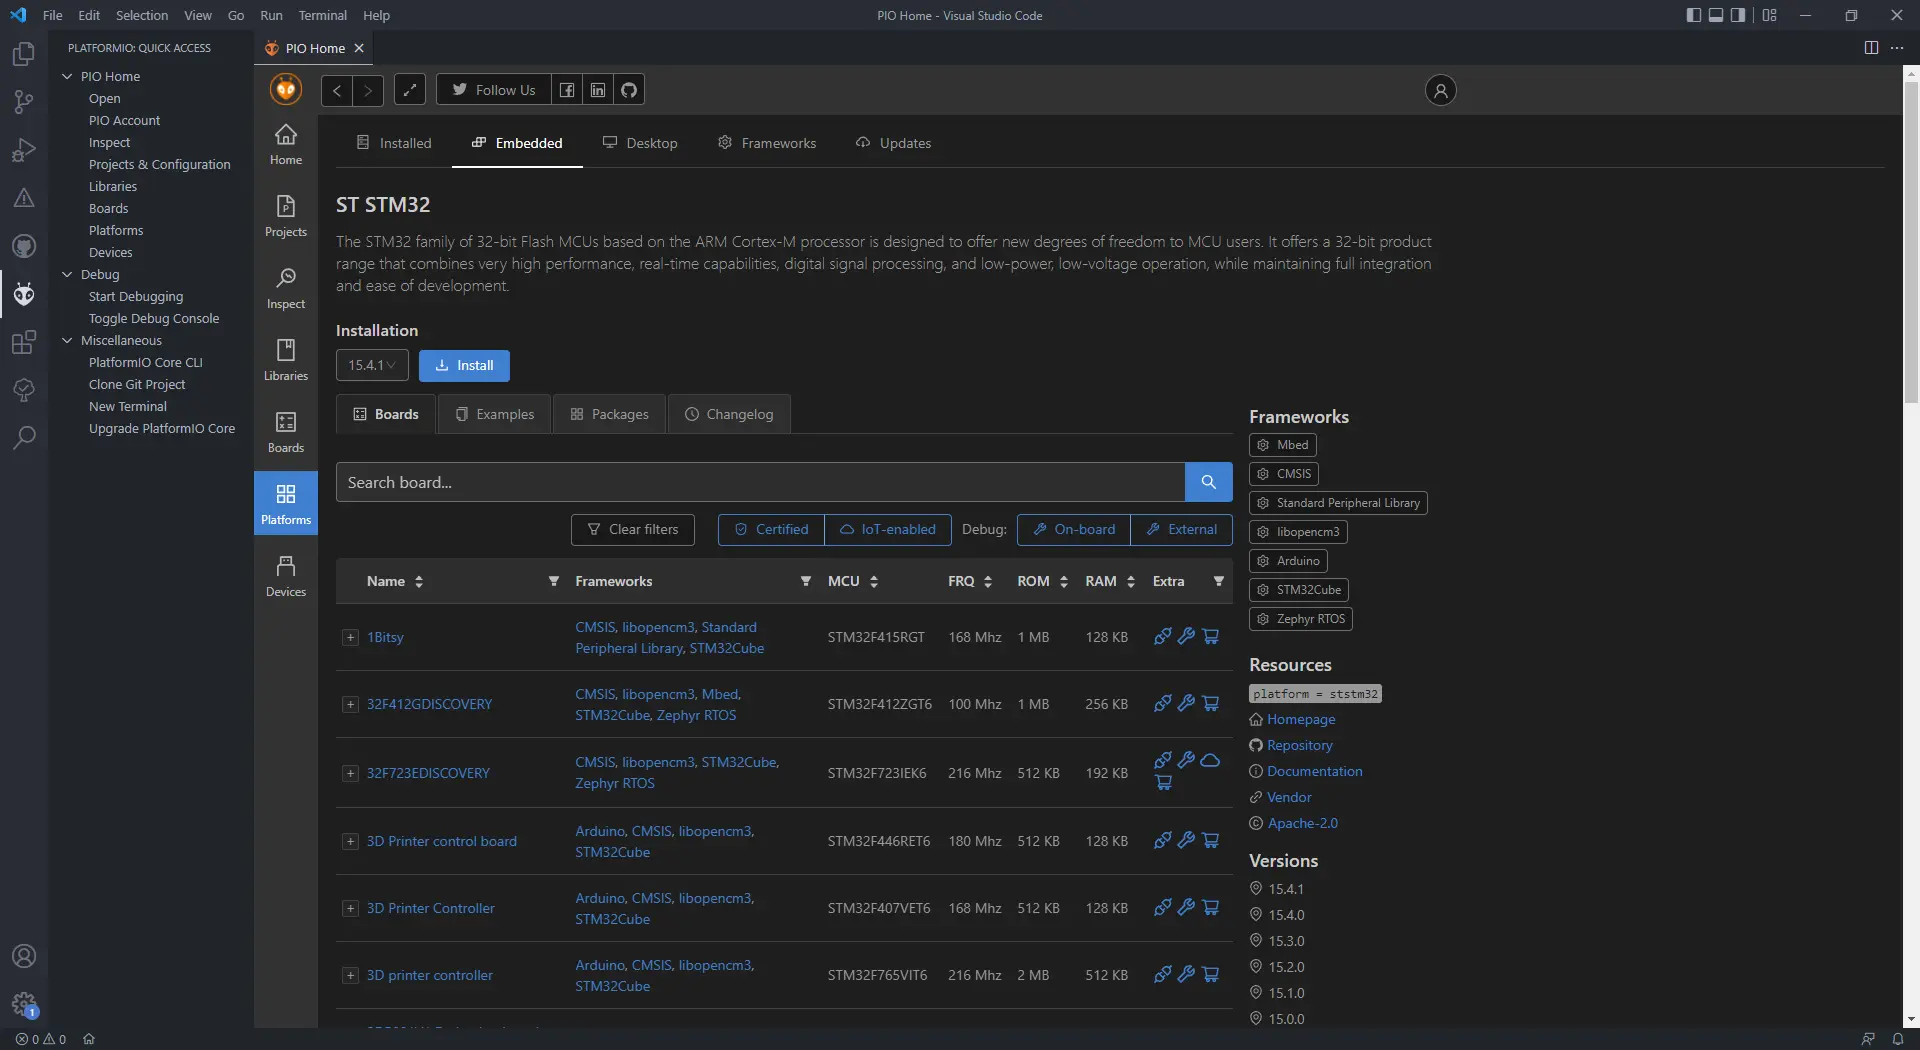Click the Search board input field
The width and height of the screenshot is (1920, 1050).
point(760,482)
